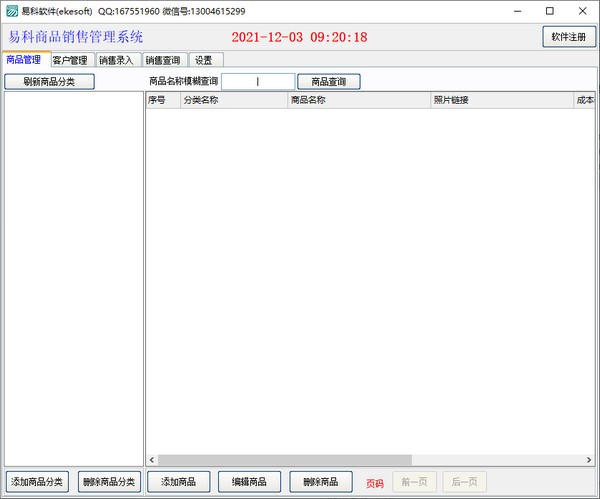600x499 pixels.
Task: Focus the 商品名称模糊查询 search field
Action: pos(258,82)
